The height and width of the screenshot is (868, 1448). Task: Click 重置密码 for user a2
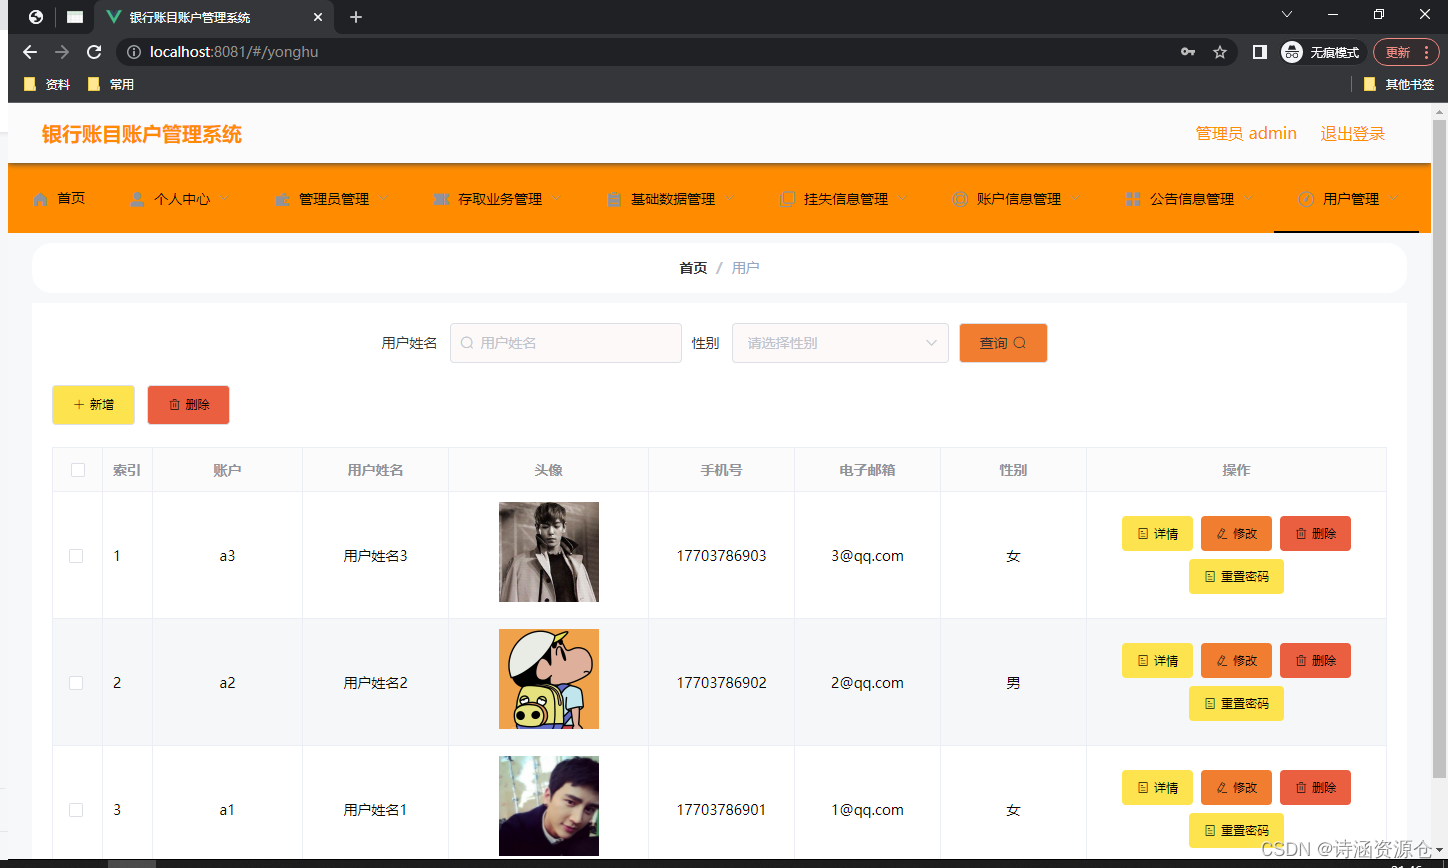[1236, 704]
